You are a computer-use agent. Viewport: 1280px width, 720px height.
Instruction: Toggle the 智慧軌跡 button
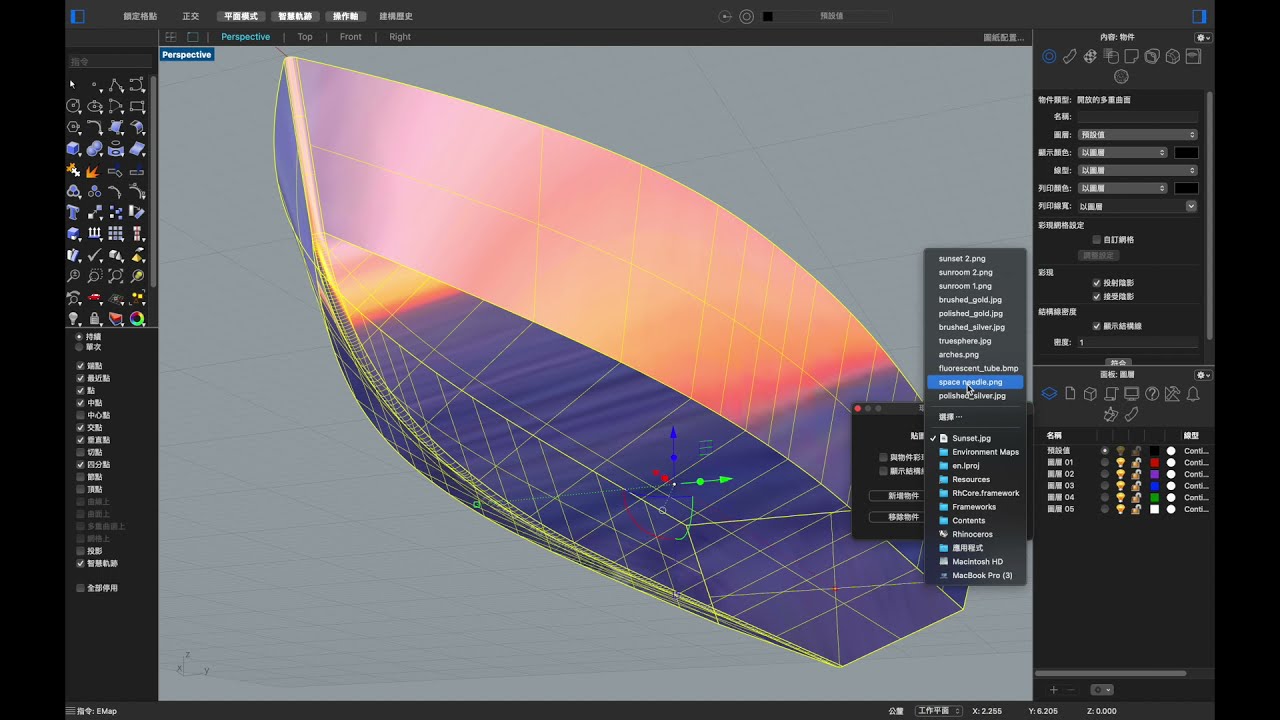pyautogui.click(x=294, y=16)
